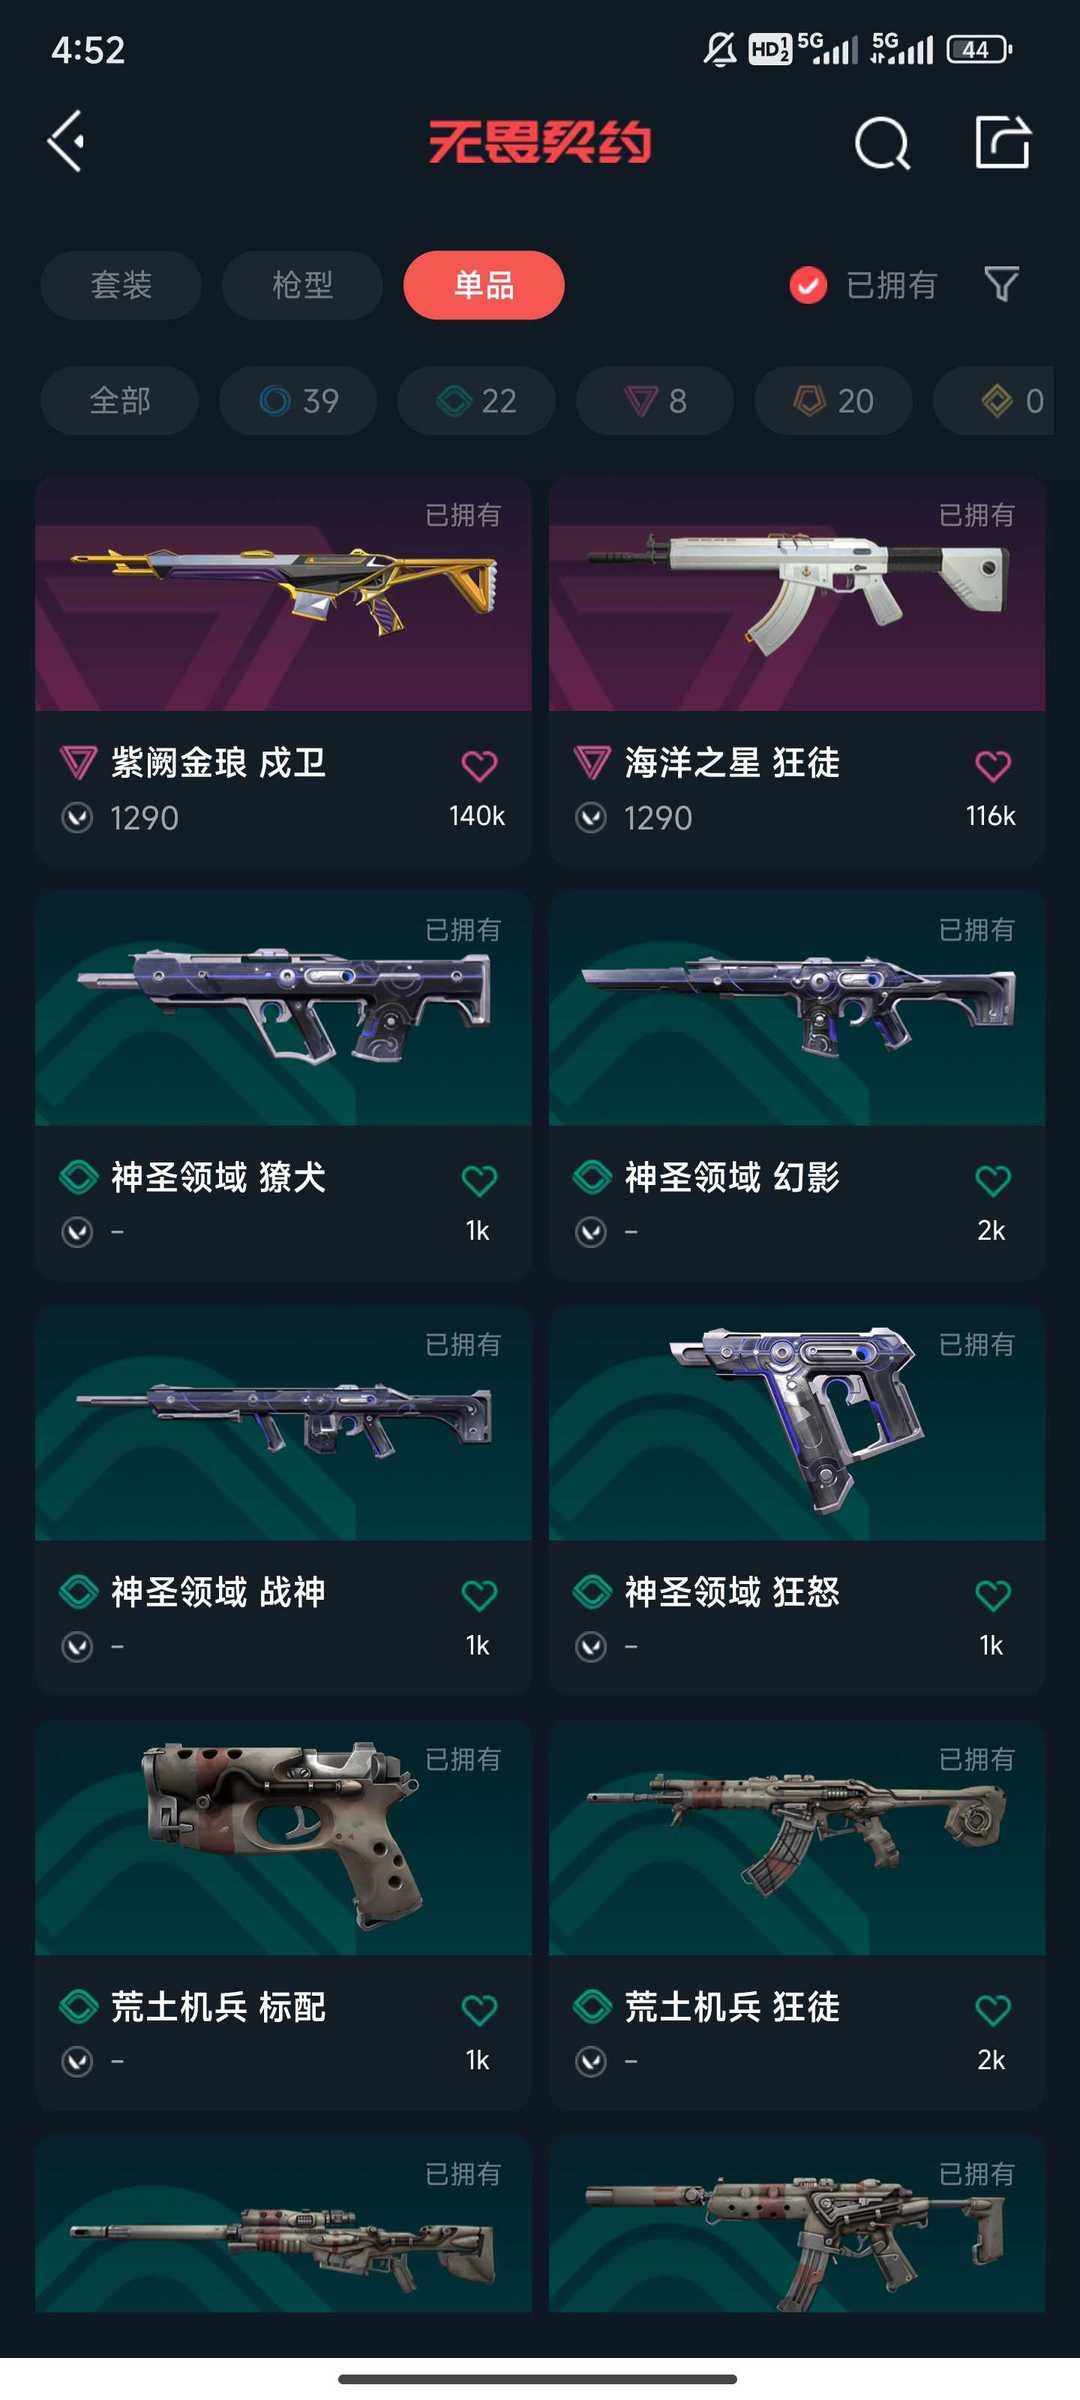The image size is (1080, 2400).
Task: Tap heart icon for 荒土机兵 狂徒
Action: point(993,2010)
